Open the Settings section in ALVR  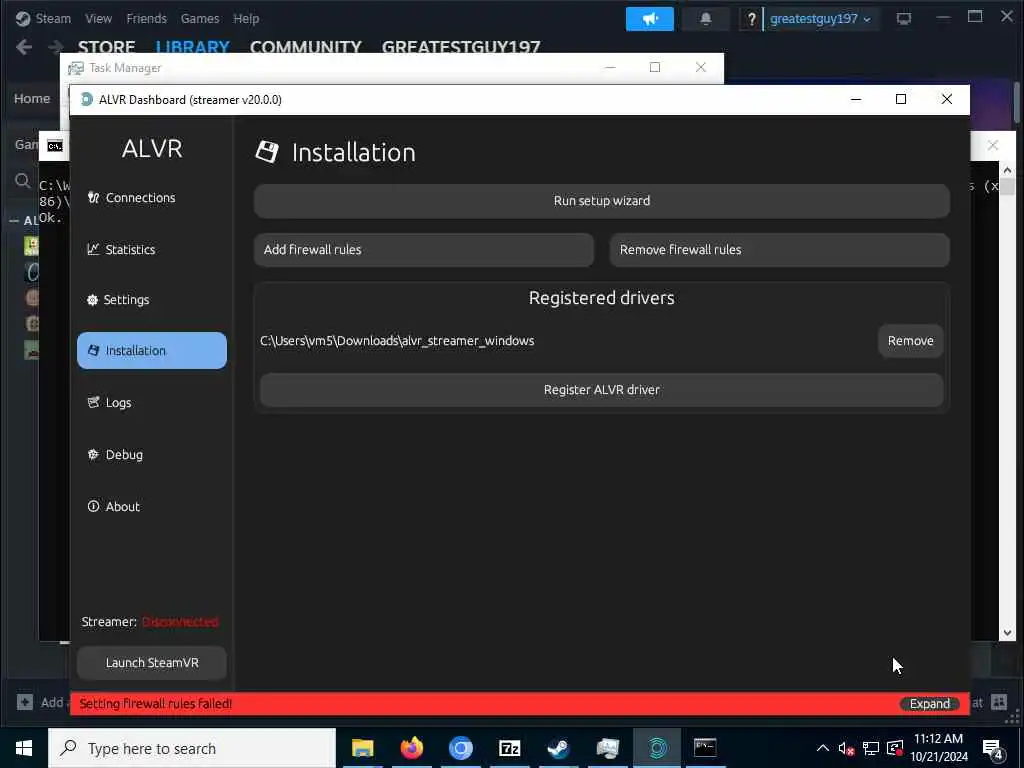(x=152, y=300)
